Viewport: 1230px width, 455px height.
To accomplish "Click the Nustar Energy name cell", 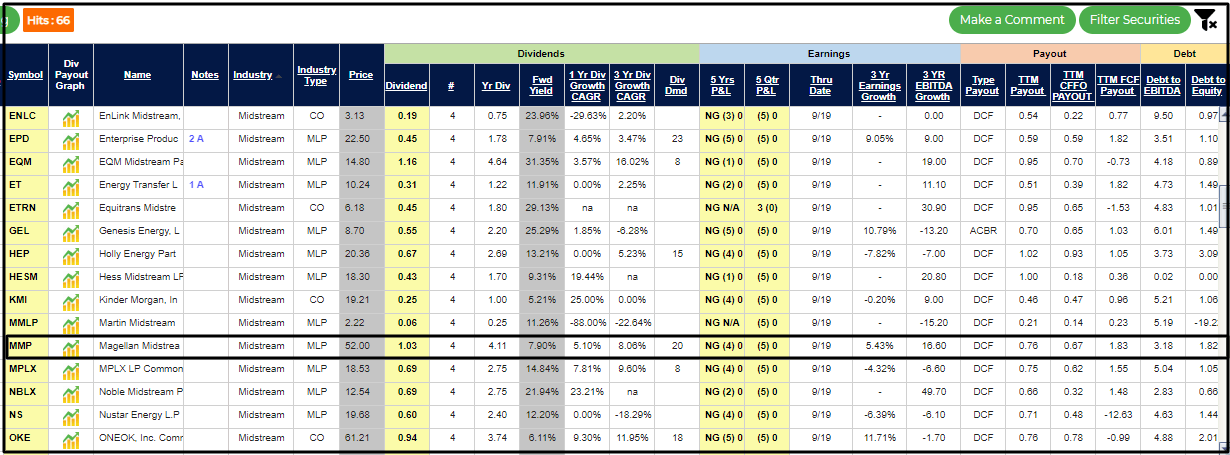I will coord(138,415).
